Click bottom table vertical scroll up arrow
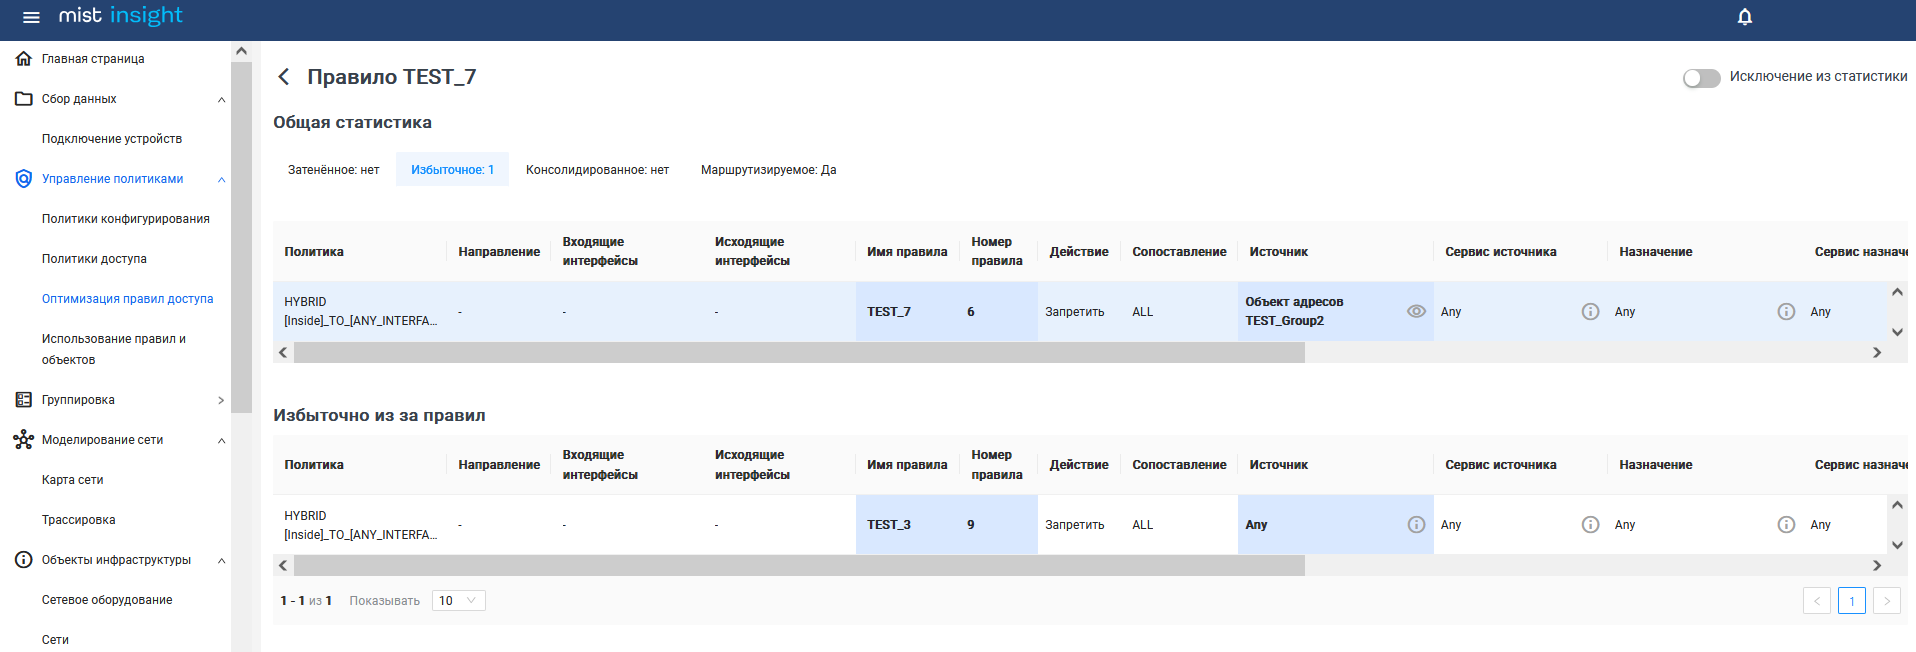1916x652 pixels. [1897, 505]
